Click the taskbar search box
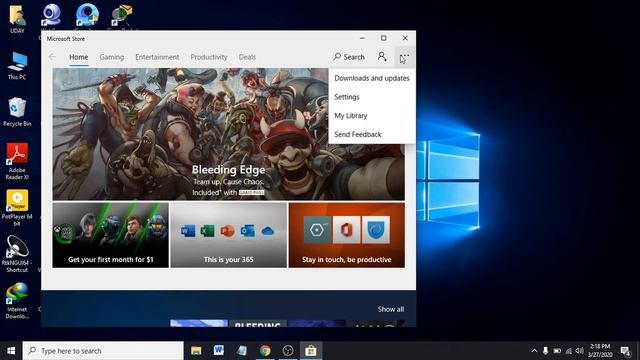The height and width of the screenshot is (360, 640). click(x=103, y=351)
